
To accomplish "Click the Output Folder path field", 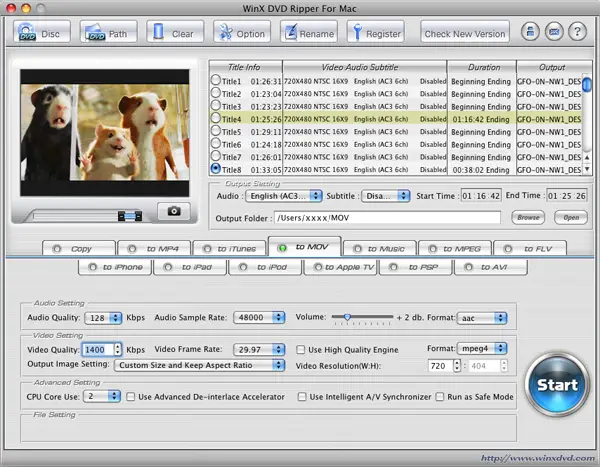I will click(x=387, y=218).
